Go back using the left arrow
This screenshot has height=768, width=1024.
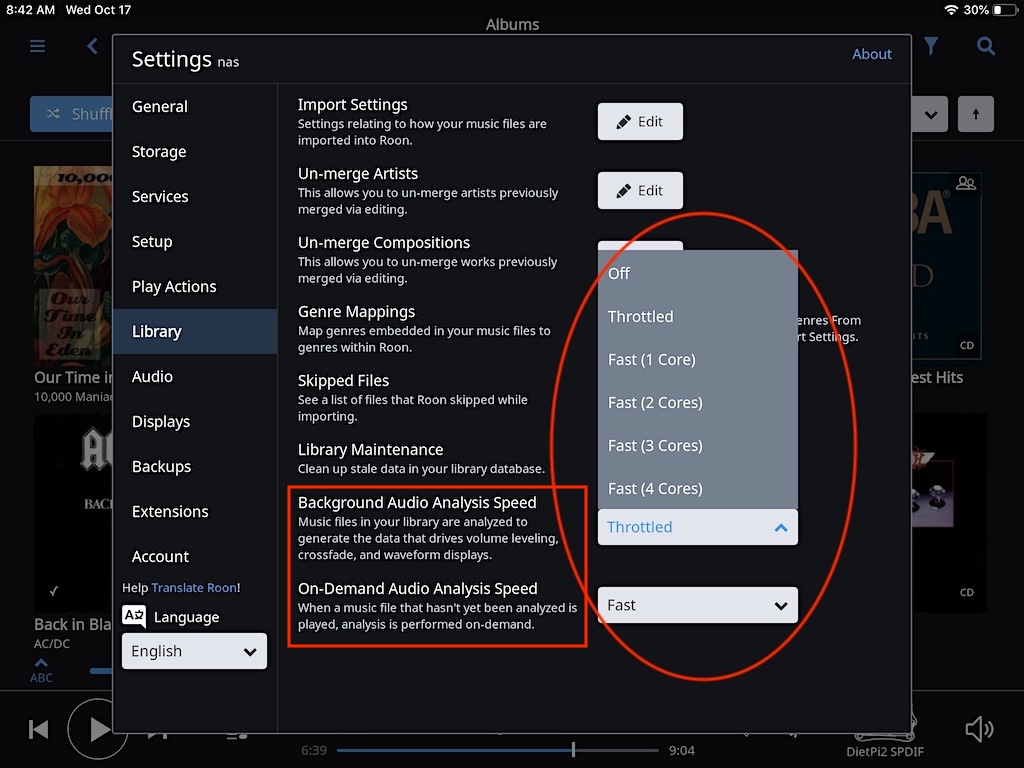click(x=92, y=46)
